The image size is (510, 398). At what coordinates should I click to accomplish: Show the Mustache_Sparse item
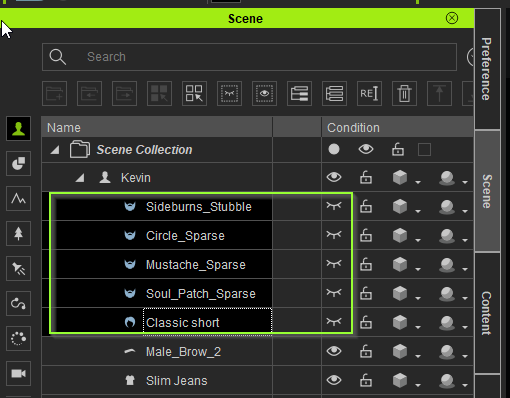tap(334, 264)
